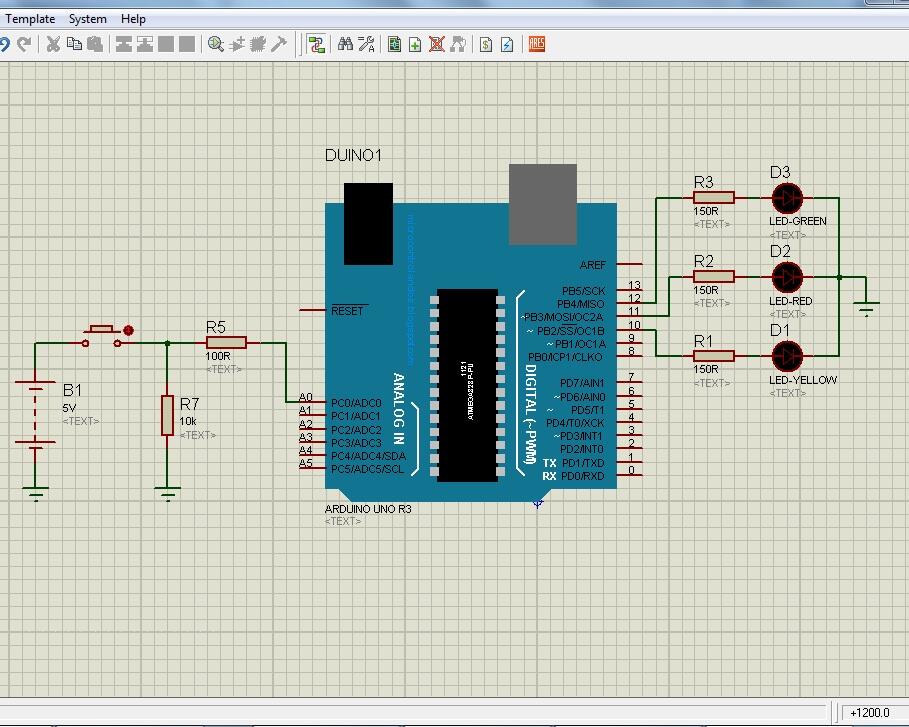Click the Exit to Parent Sheet icon

[458, 44]
